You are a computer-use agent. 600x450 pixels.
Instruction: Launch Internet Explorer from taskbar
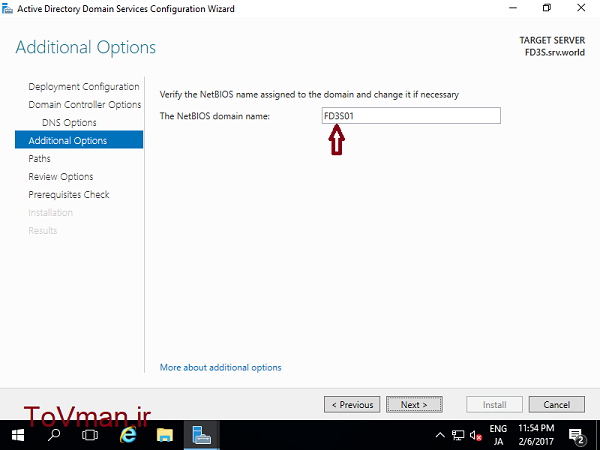tap(128, 435)
